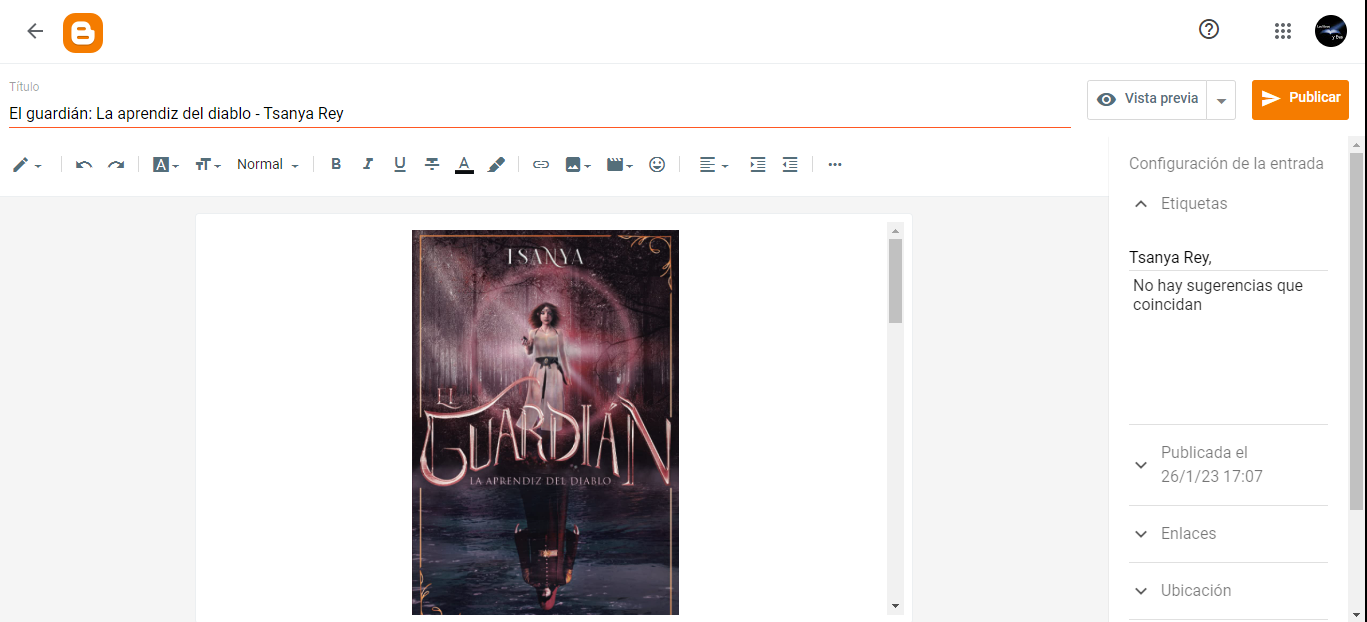Click the Vista previa button

pos(1147,99)
